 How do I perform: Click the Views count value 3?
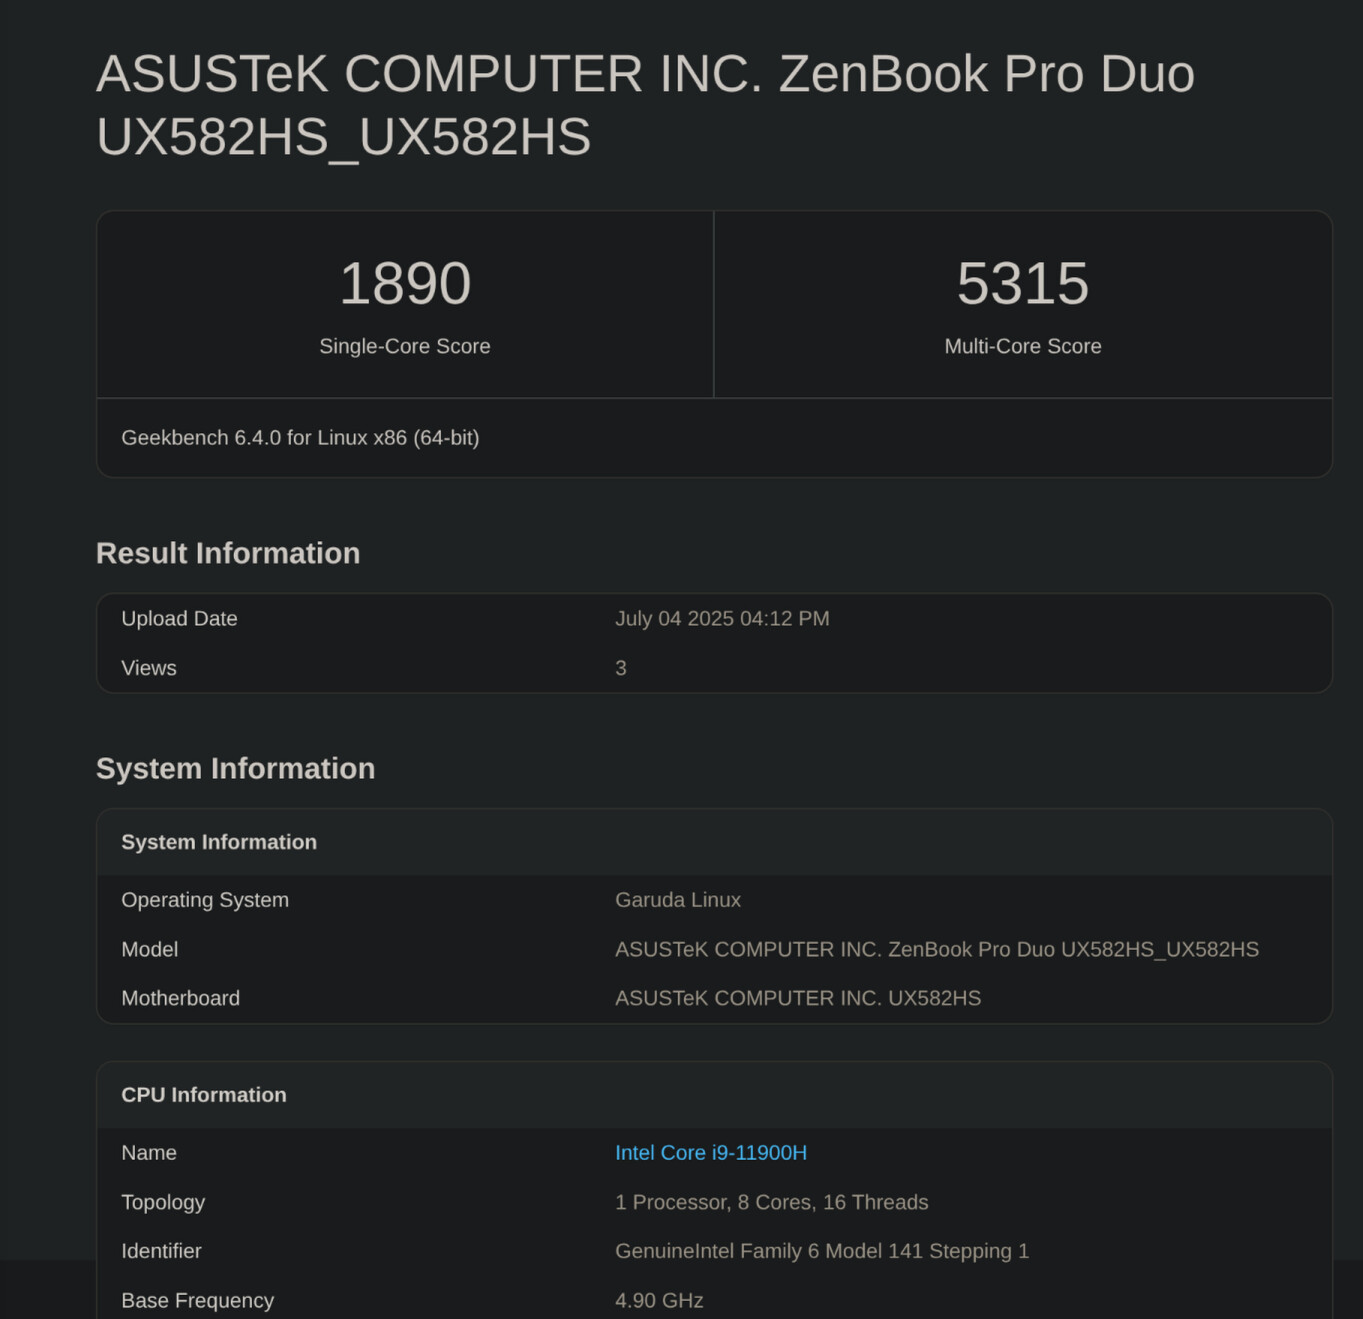(621, 668)
